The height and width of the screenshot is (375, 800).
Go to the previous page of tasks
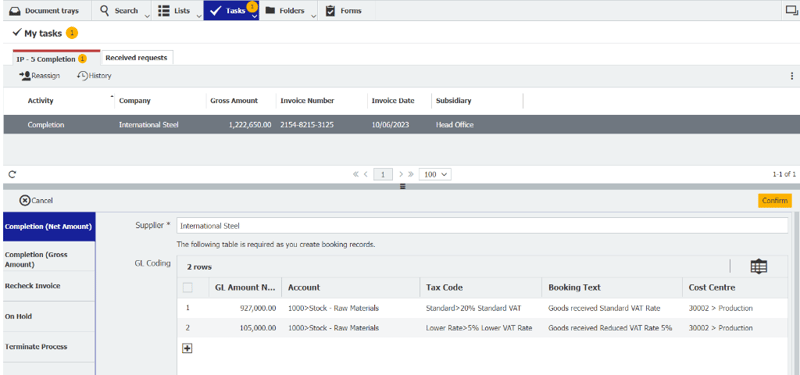coord(366,174)
